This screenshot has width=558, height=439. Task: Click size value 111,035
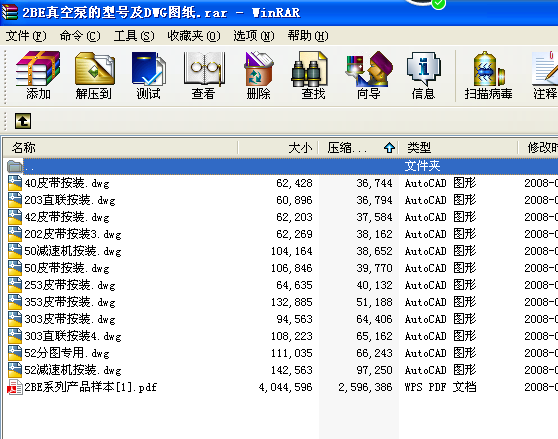pos(291,353)
